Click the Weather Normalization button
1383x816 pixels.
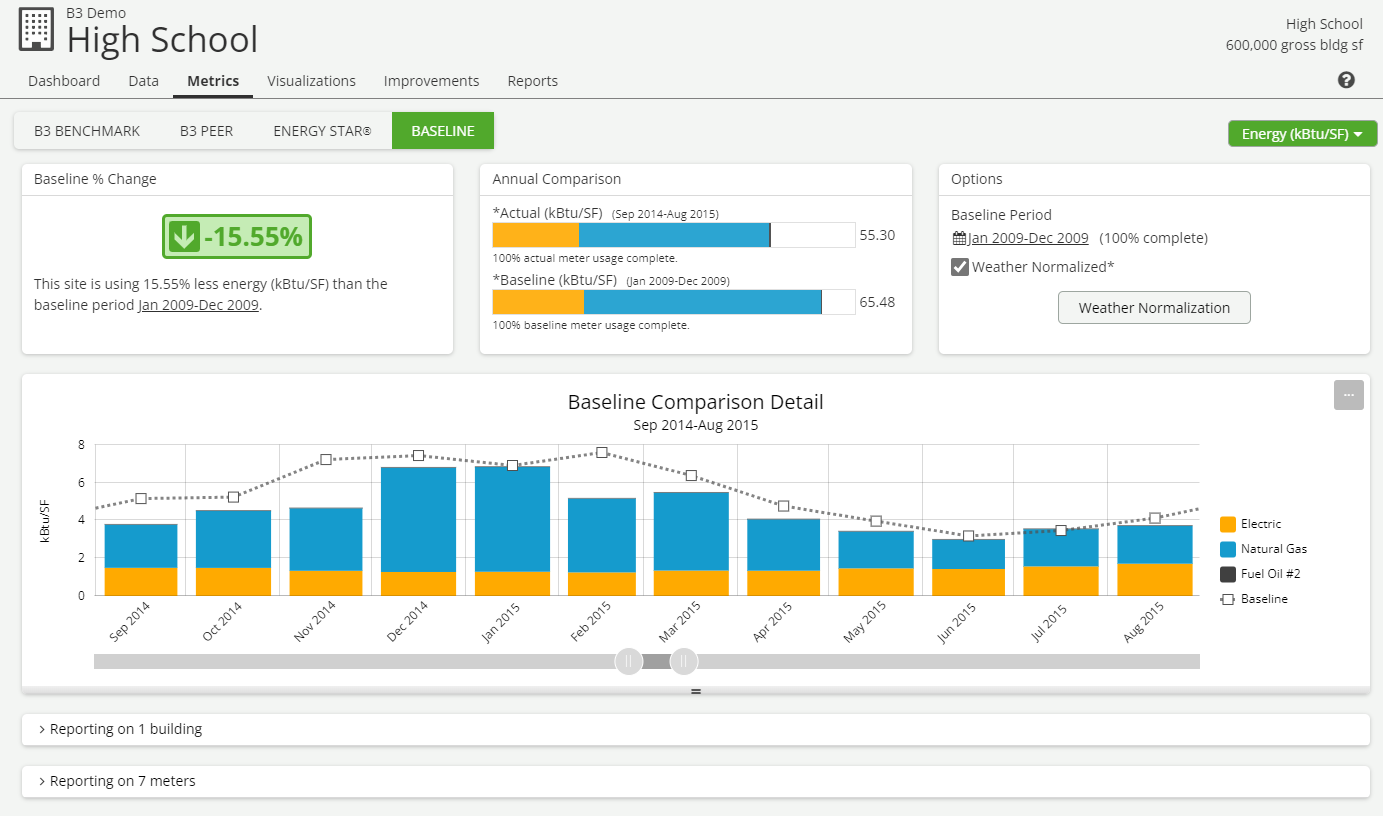[1154, 308]
